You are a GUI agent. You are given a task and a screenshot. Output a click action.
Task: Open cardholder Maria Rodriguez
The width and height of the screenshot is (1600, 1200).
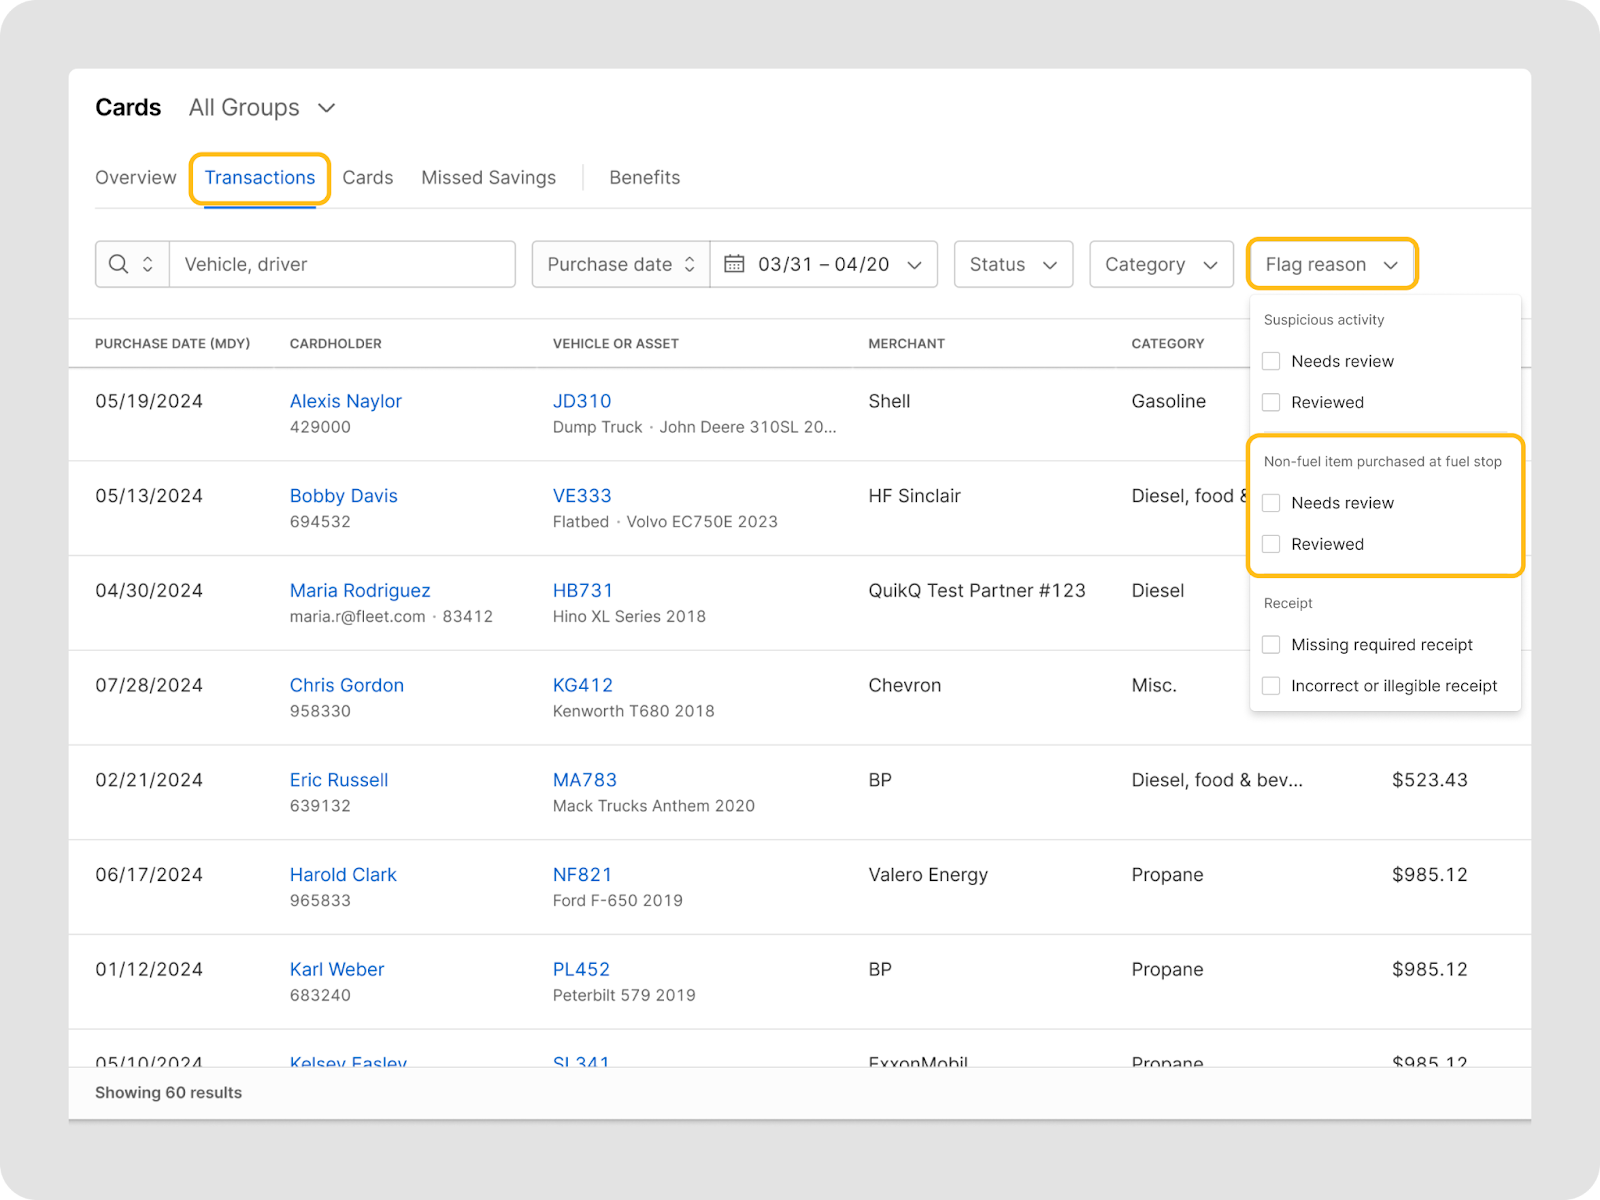coord(359,591)
